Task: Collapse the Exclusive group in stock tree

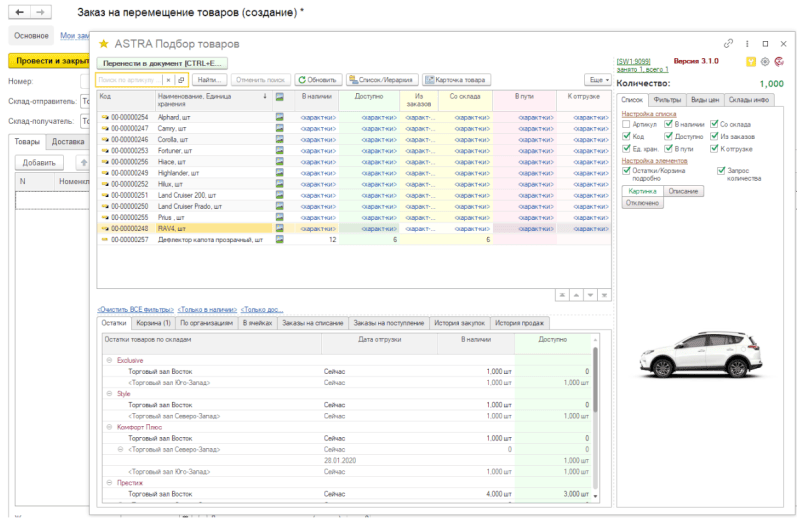Action: coord(109,359)
